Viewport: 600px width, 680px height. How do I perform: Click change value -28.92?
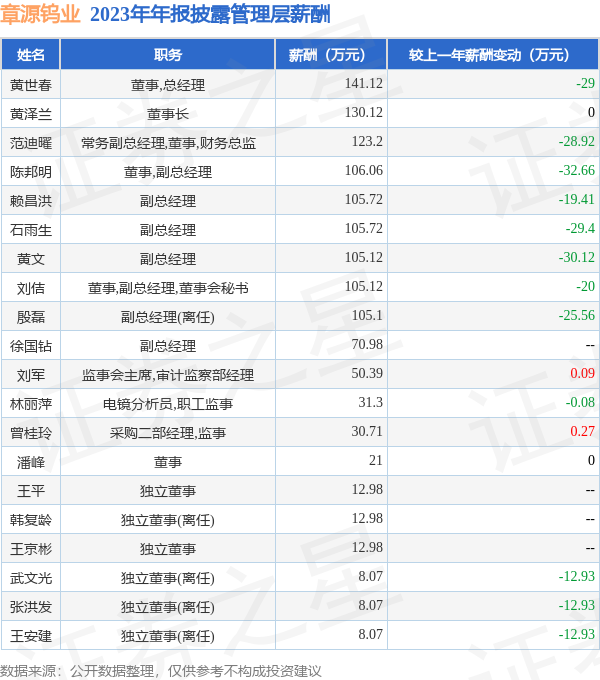pos(577,141)
